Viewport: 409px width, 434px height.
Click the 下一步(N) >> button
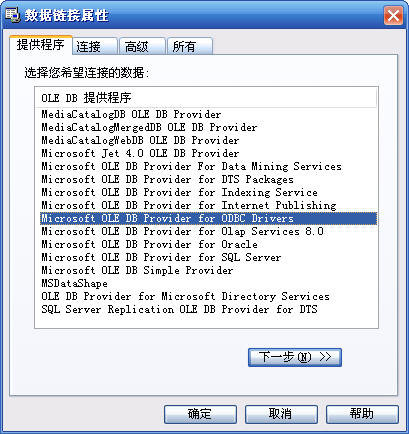tap(295, 357)
